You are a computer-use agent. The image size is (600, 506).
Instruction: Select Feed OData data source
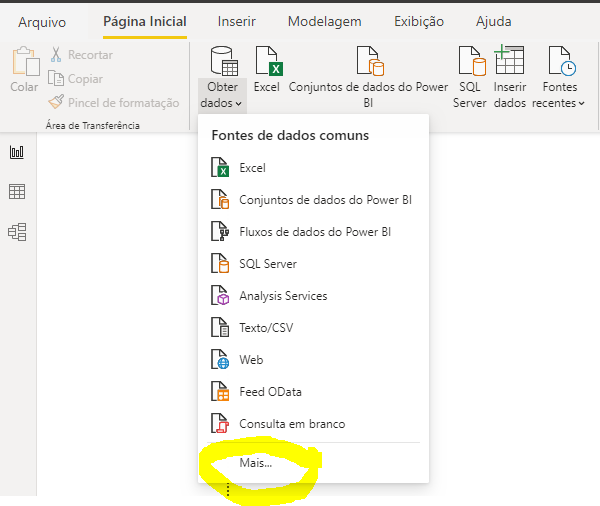tap(313, 392)
